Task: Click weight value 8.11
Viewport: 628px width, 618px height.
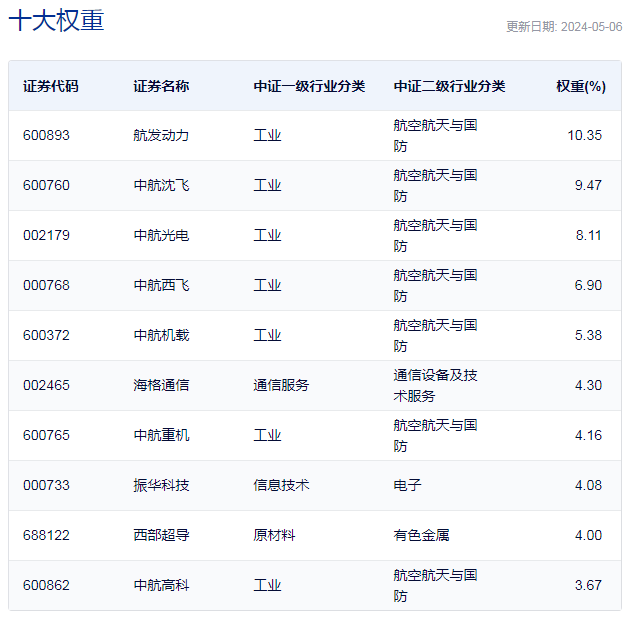Action: [x=588, y=236]
